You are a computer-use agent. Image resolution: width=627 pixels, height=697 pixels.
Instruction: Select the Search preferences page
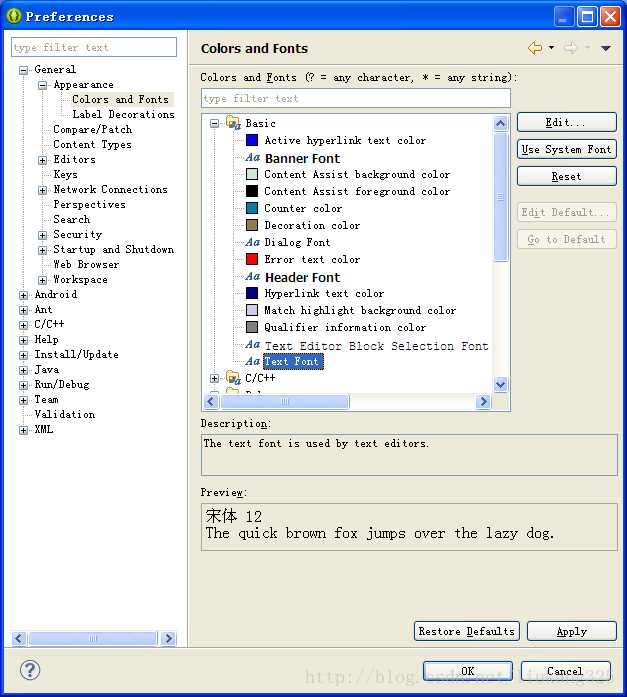coord(72,219)
